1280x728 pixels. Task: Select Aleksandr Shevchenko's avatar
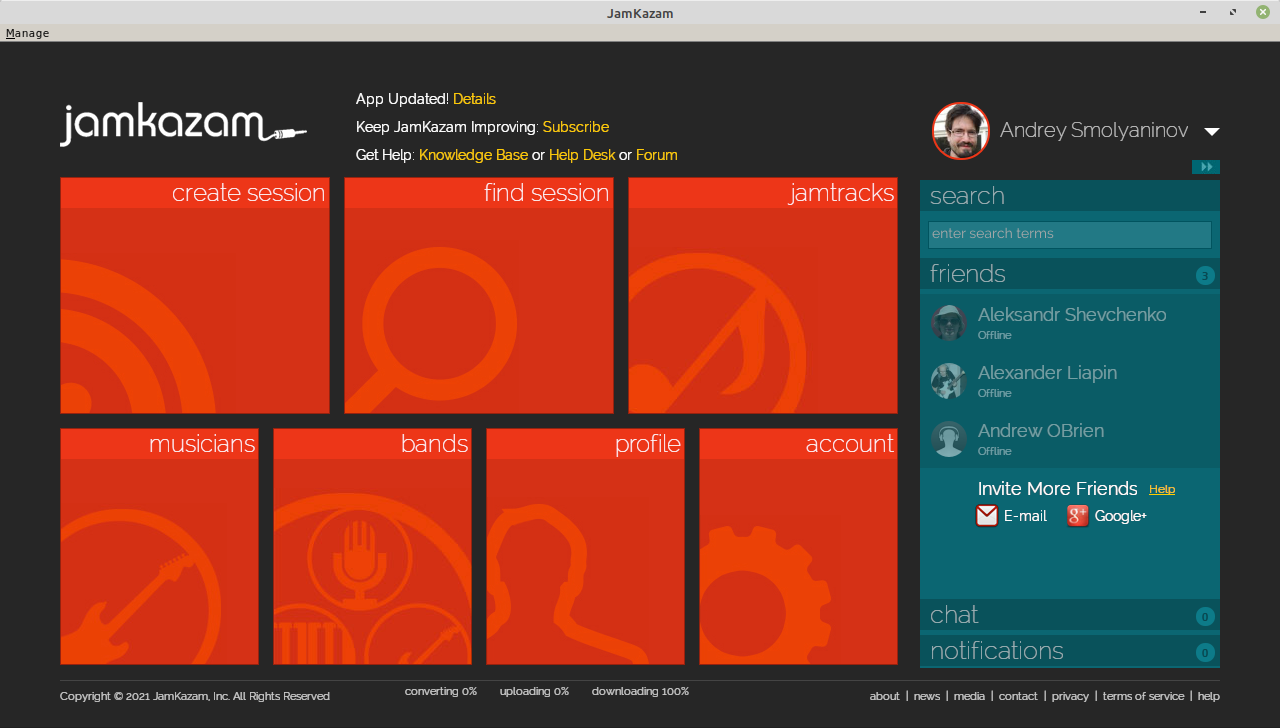(949, 323)
